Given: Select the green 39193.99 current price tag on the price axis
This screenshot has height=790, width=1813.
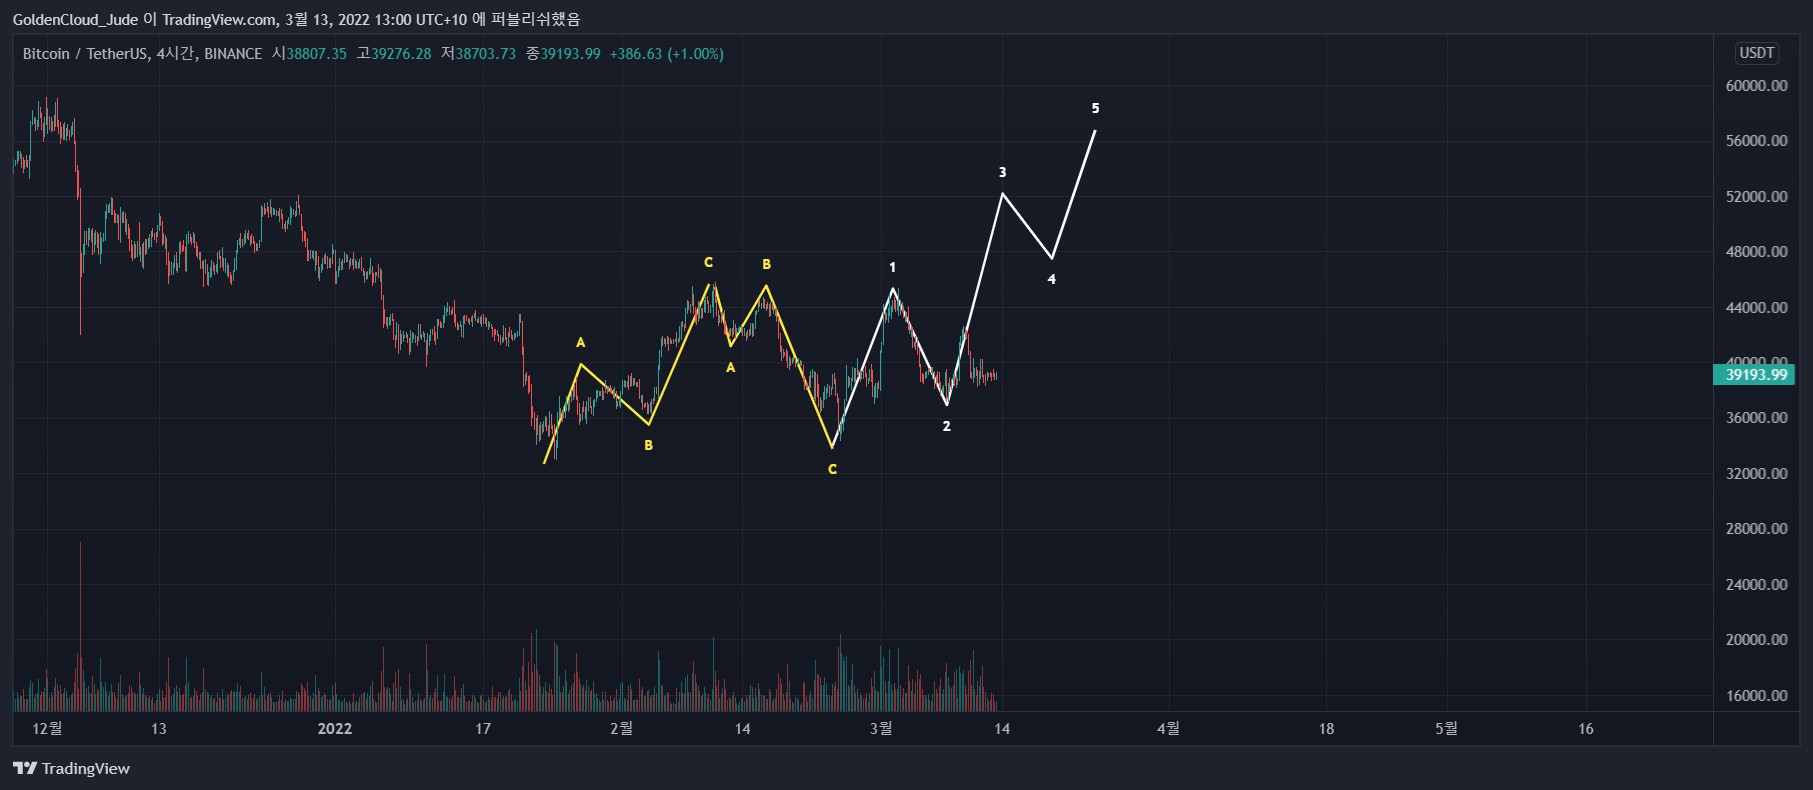Looking at the screenshot, I should pyautogui.click(x=1754, y=375).
